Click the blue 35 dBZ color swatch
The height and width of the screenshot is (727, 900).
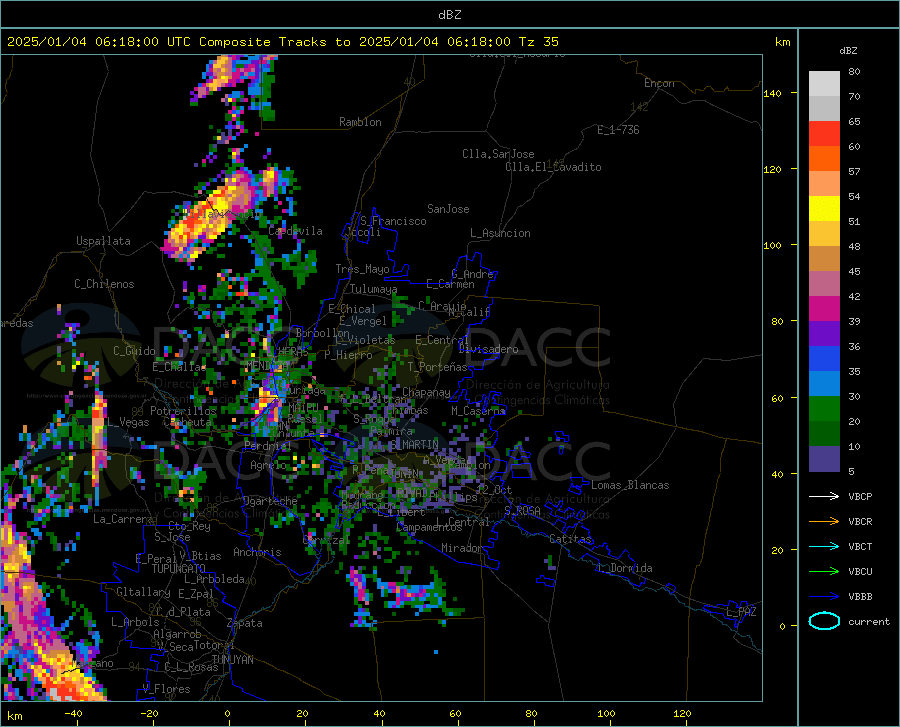point(824,359)
